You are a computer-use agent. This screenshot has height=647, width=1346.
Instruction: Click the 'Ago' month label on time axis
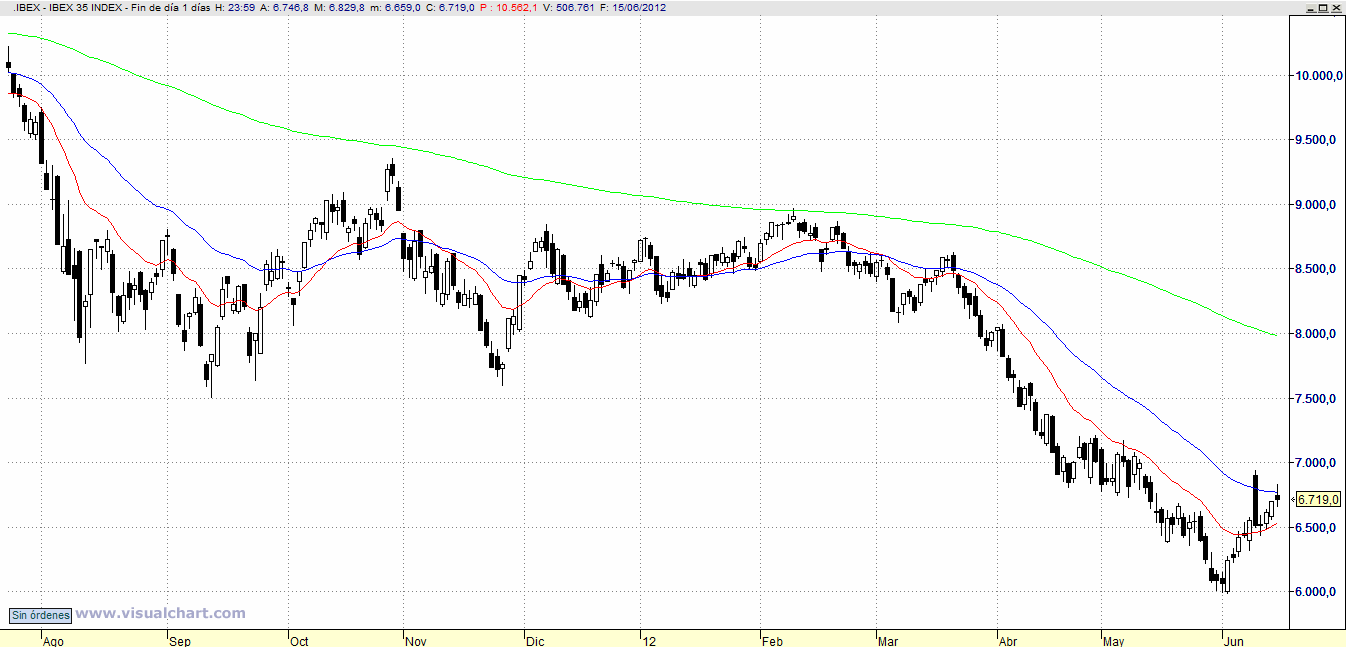coord(53,641)
